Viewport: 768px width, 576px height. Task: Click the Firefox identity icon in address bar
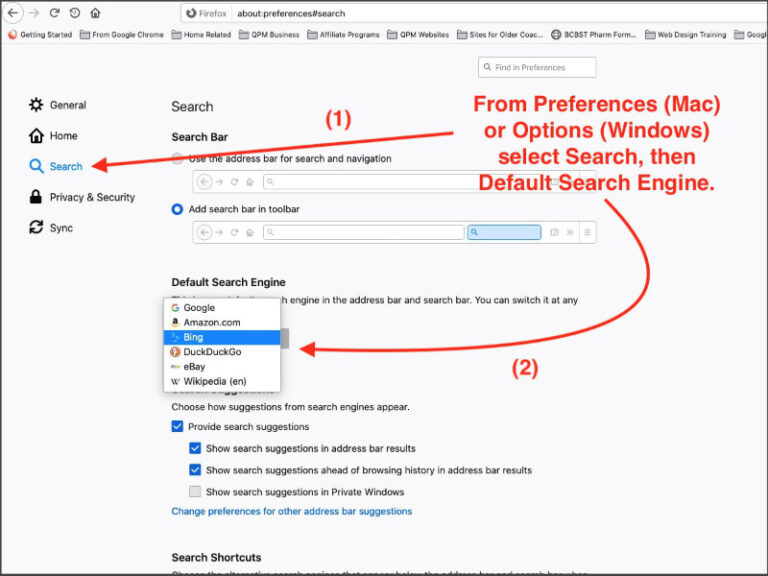point(207,14)
